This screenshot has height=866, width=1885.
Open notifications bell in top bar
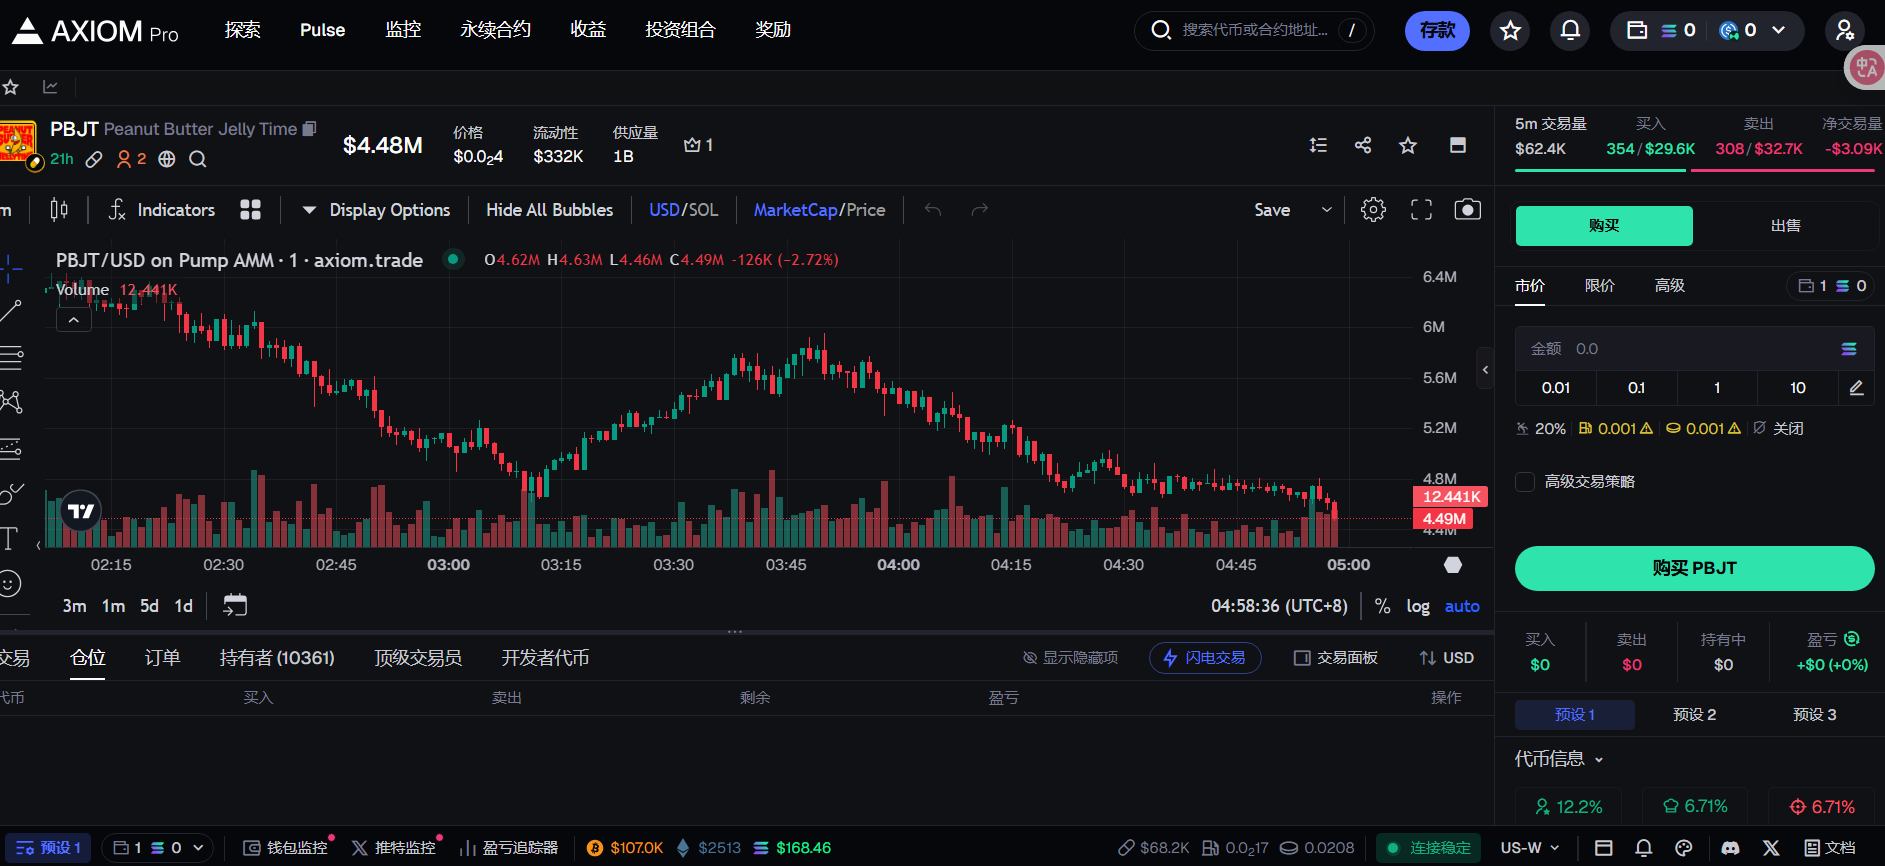point(1570,30)
